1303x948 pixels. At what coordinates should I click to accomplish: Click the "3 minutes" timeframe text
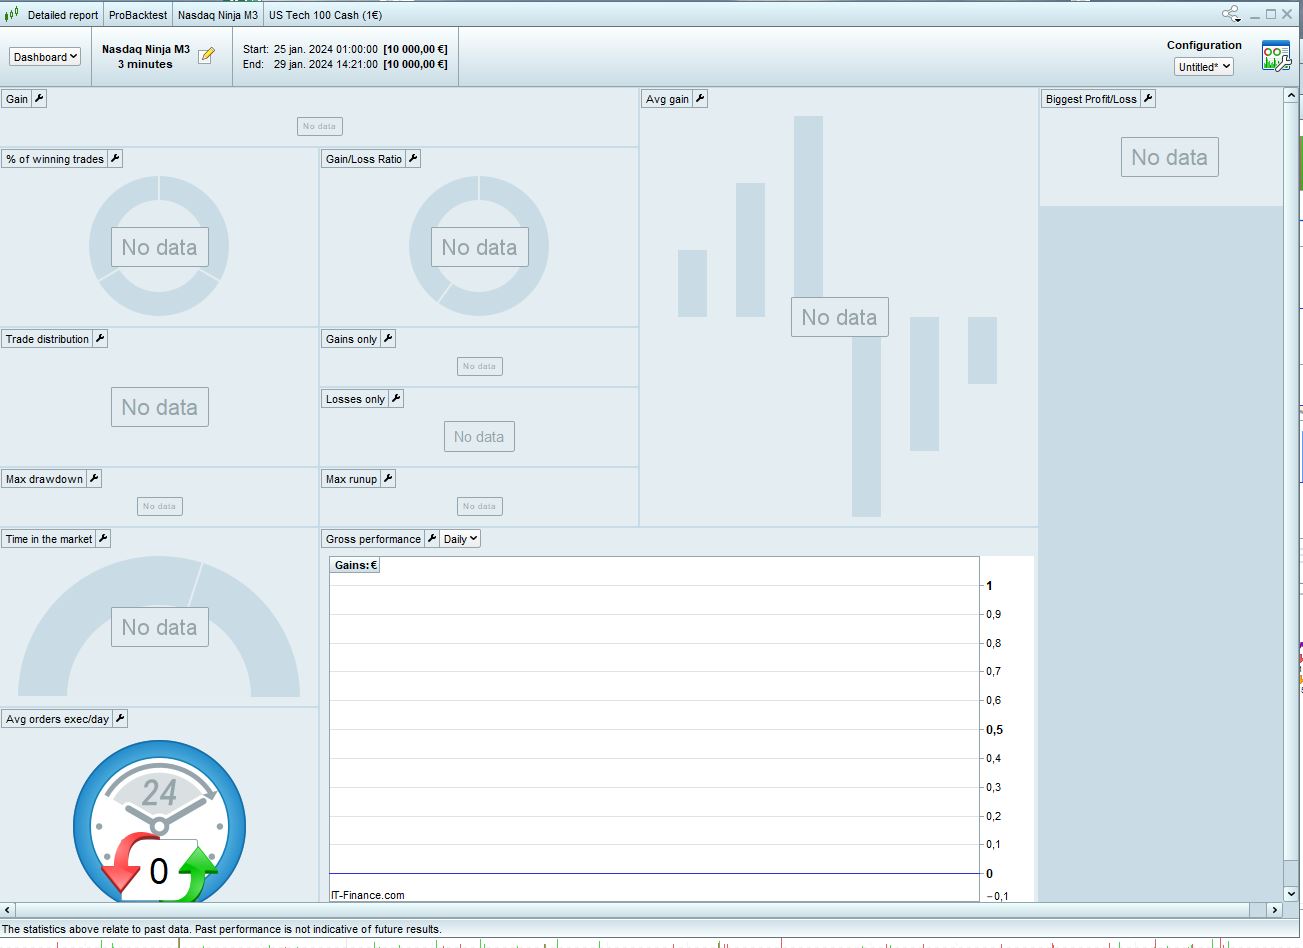point(145,64)
